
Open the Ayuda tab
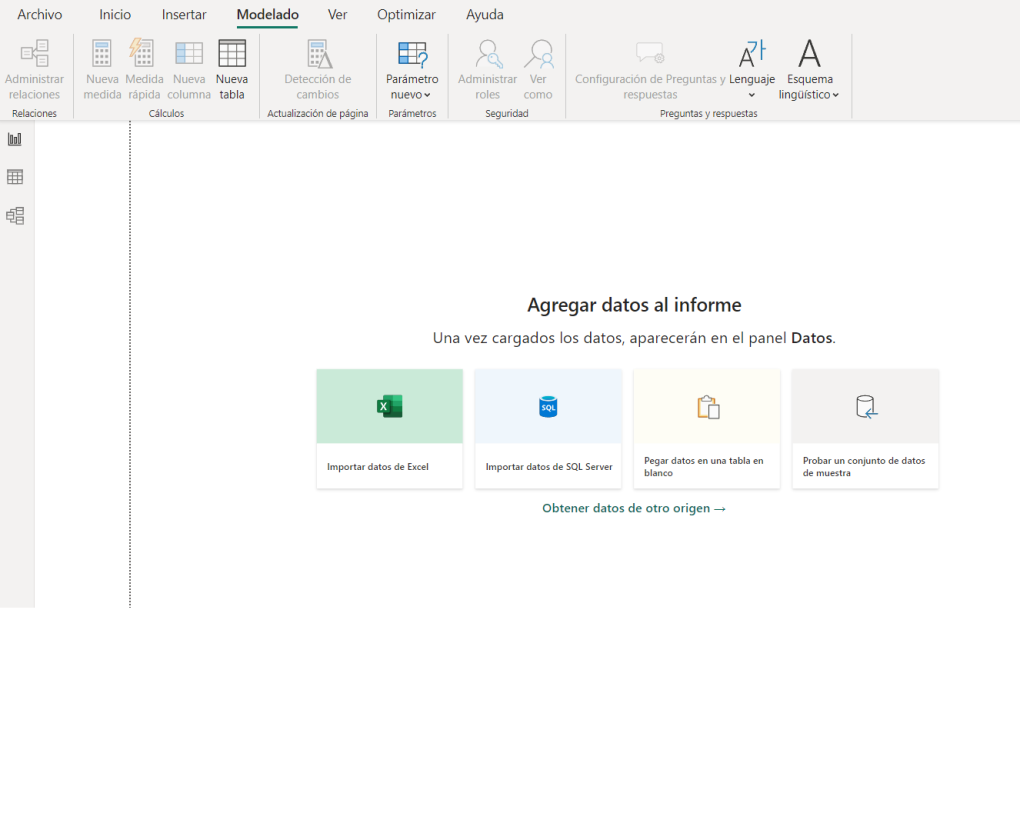[485, 14]
